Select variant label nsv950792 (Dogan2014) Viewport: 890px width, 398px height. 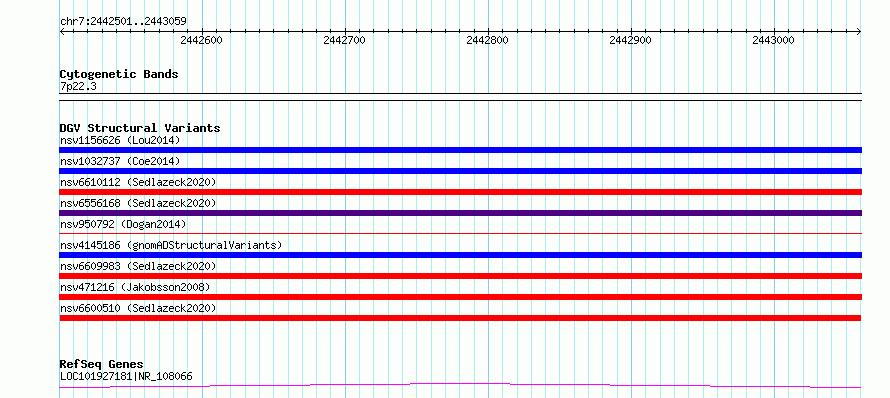[x=123, y=224]
